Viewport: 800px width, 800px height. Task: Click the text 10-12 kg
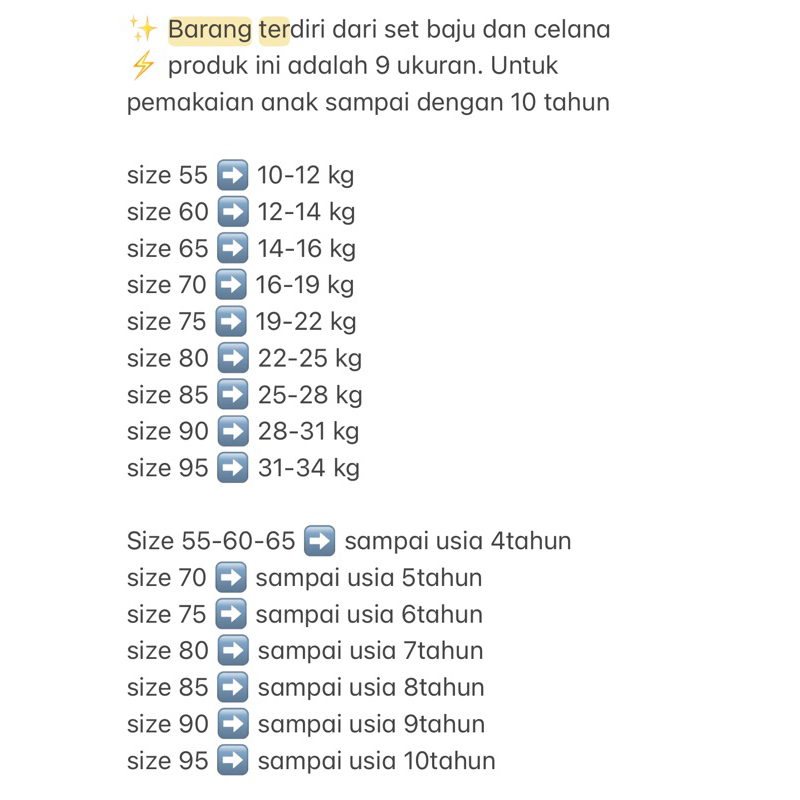click(305, 176)
